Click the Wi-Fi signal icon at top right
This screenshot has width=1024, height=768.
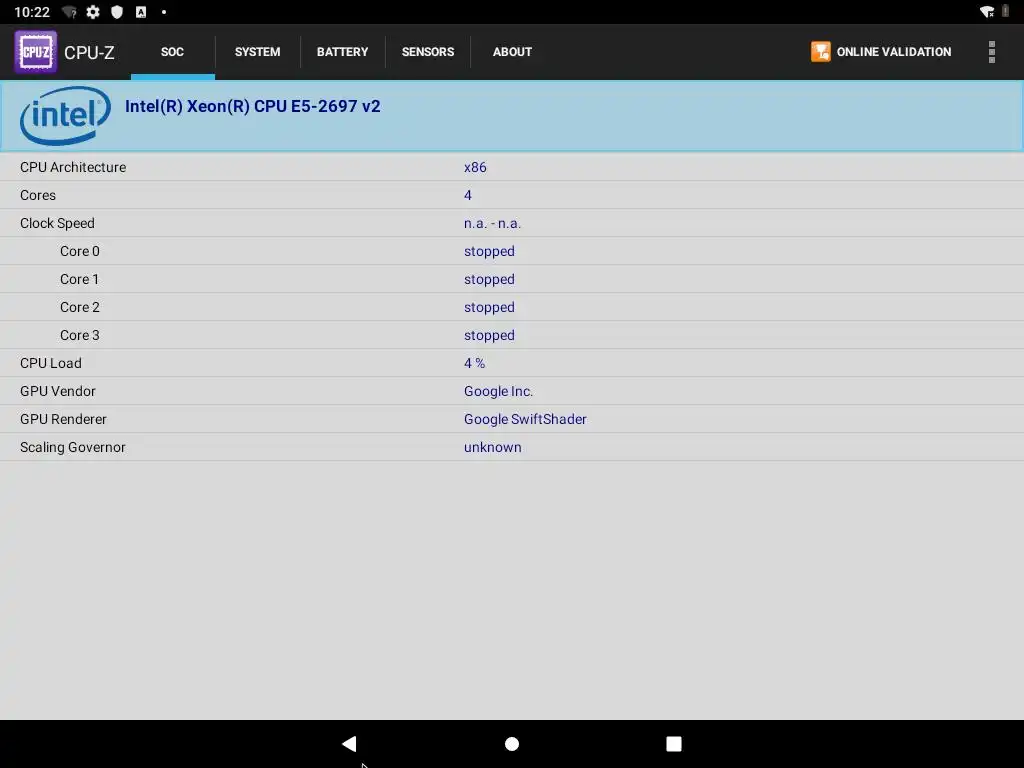(x=987, y=12)
